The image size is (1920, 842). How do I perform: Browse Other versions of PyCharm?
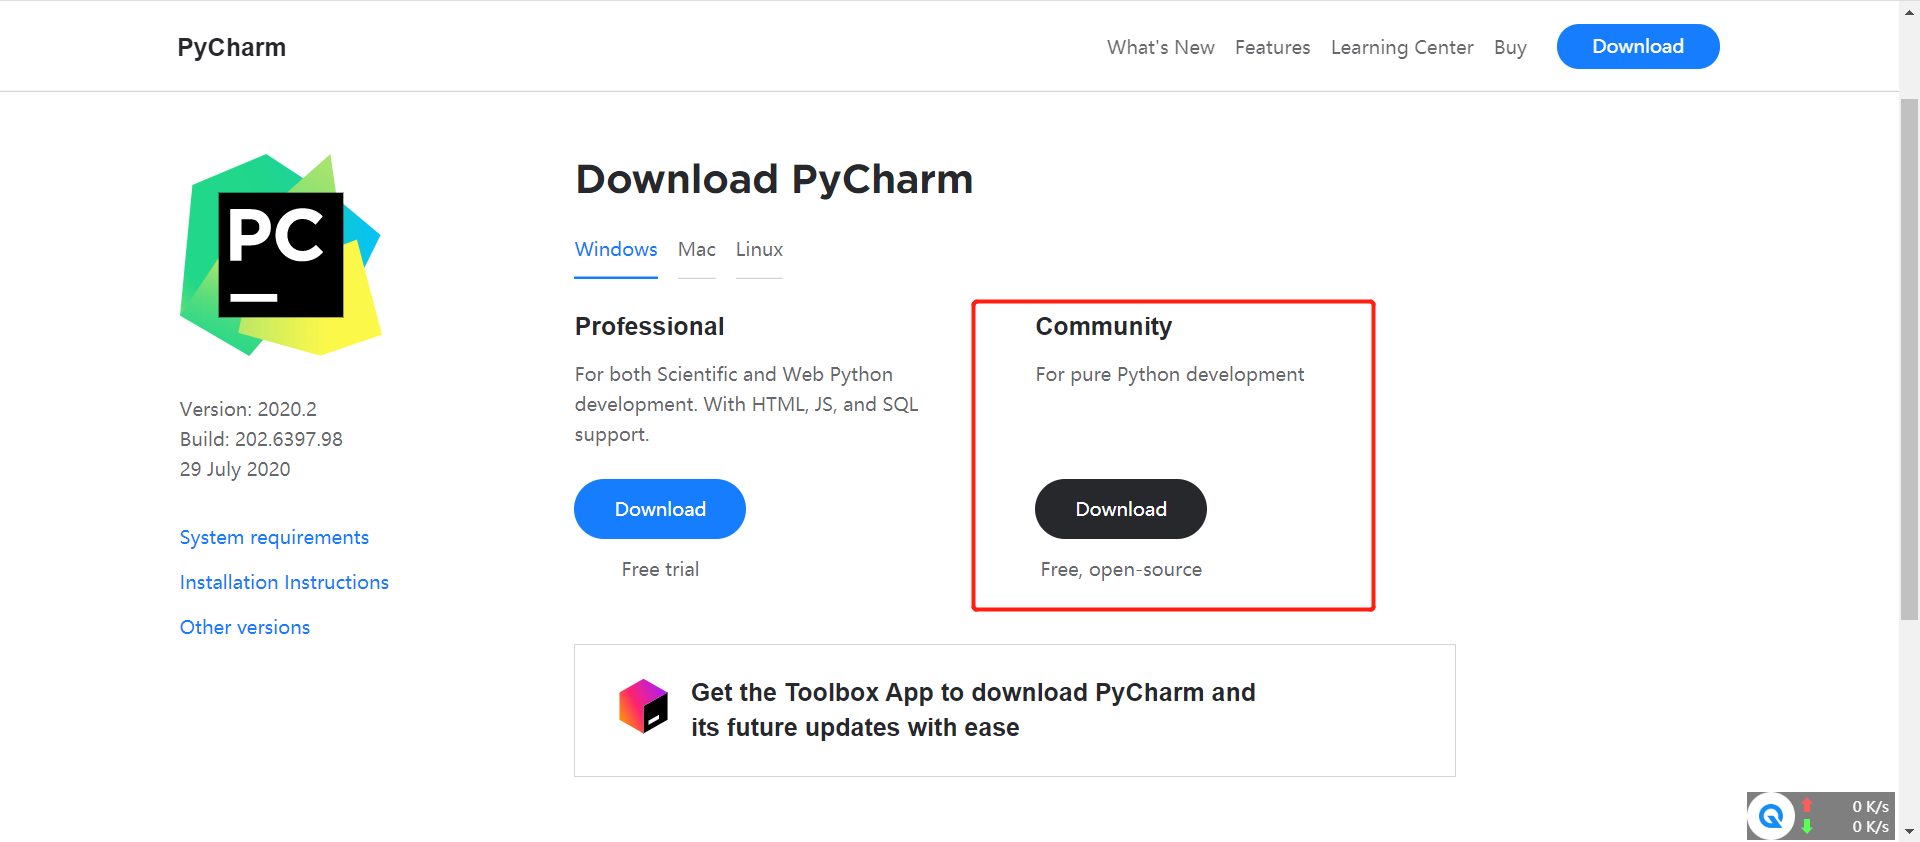click(244, 627)
